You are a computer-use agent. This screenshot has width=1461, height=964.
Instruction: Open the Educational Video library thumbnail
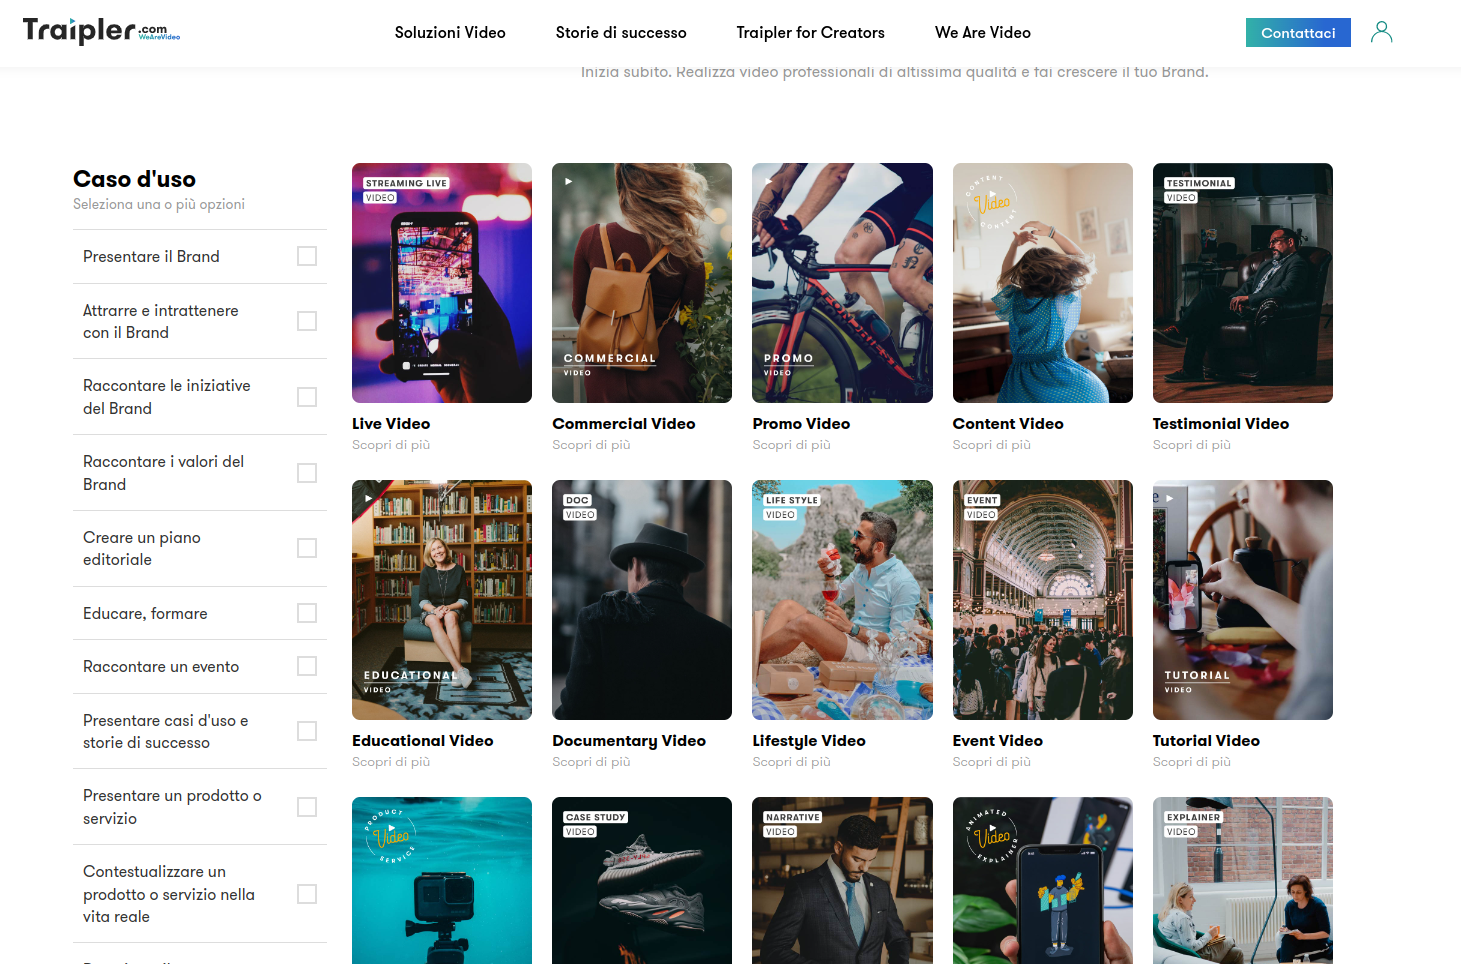tap(442, 600)
